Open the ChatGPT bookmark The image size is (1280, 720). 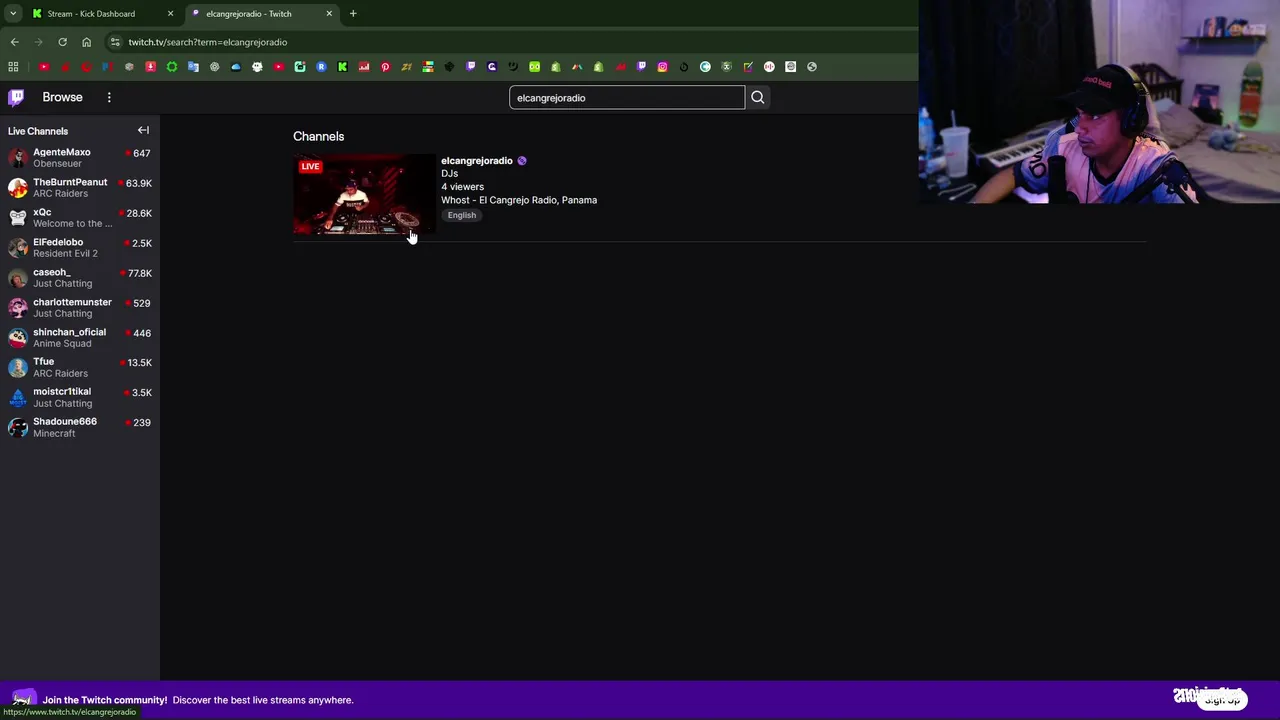coord(215,67)
